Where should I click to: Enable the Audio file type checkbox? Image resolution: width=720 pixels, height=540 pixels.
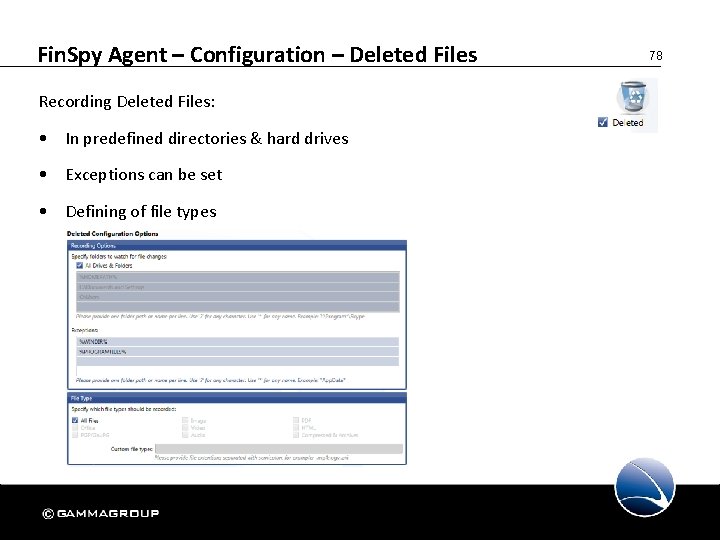[x=185, y=434]
